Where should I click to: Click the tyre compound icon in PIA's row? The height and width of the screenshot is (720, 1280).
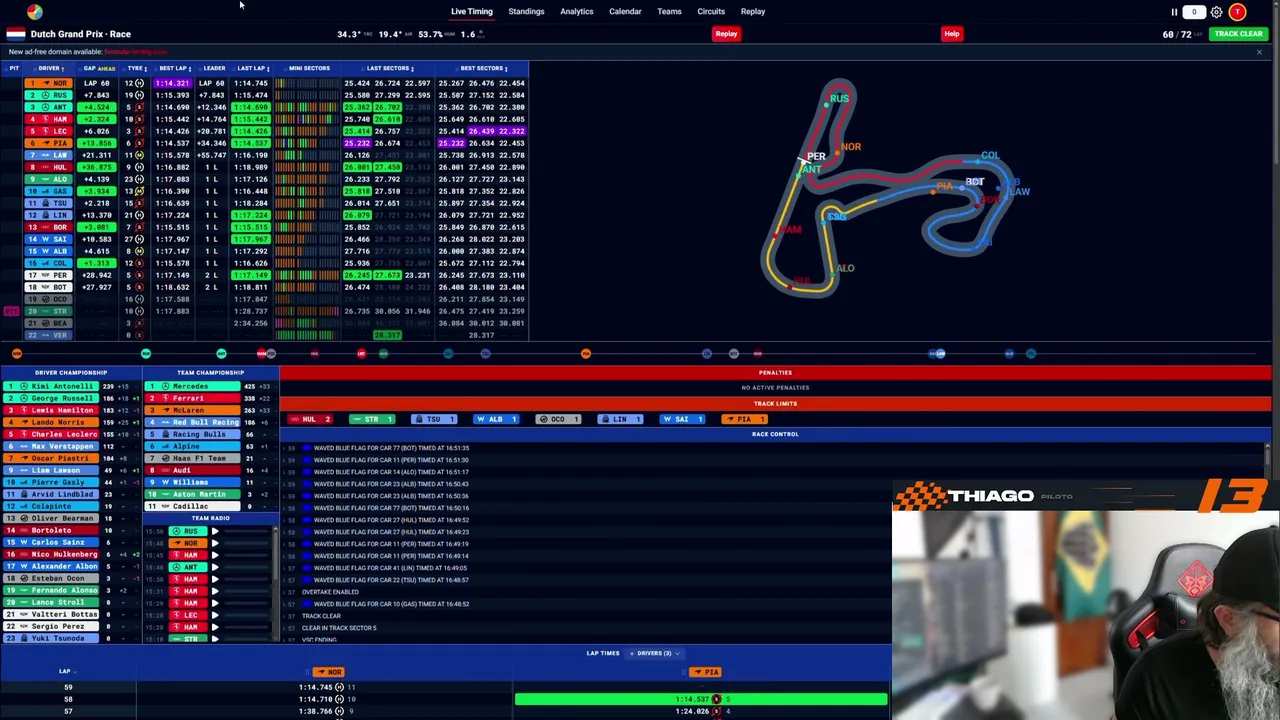pos(139,143)
